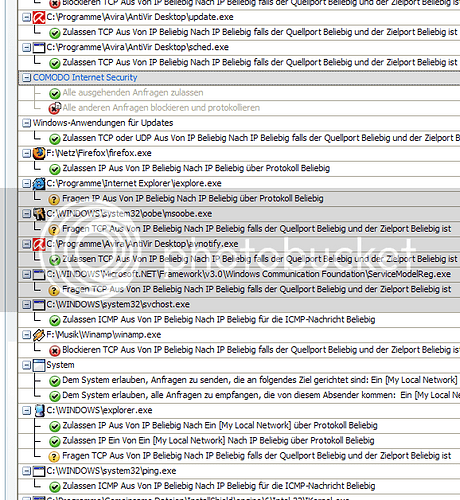The width and height of the screenshot is (460, 500).
Task: Click yellow ask icon under iexplore.exe
Action: tap(54, 199)
